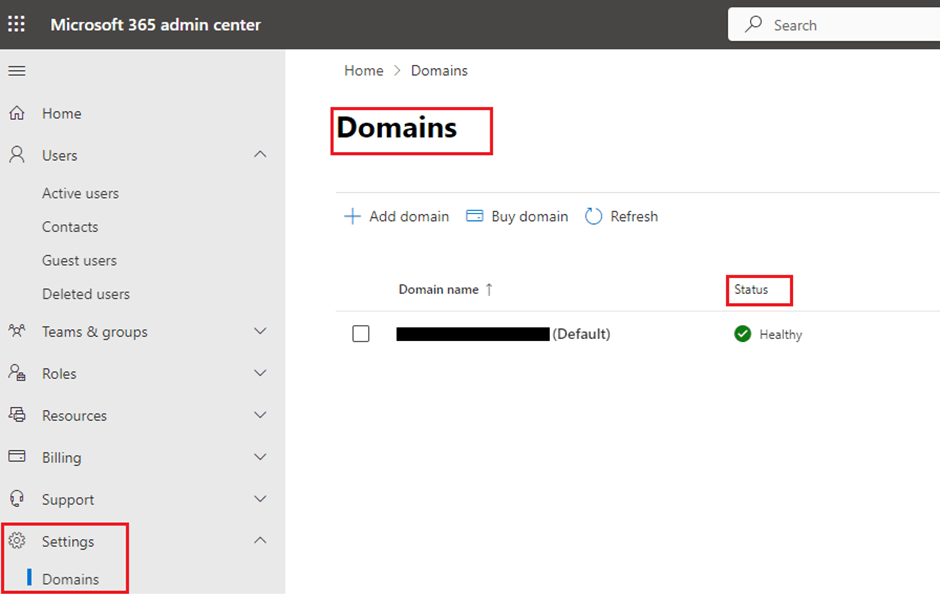Click the Home house icon in sidebar

click(x=17, y=113)
